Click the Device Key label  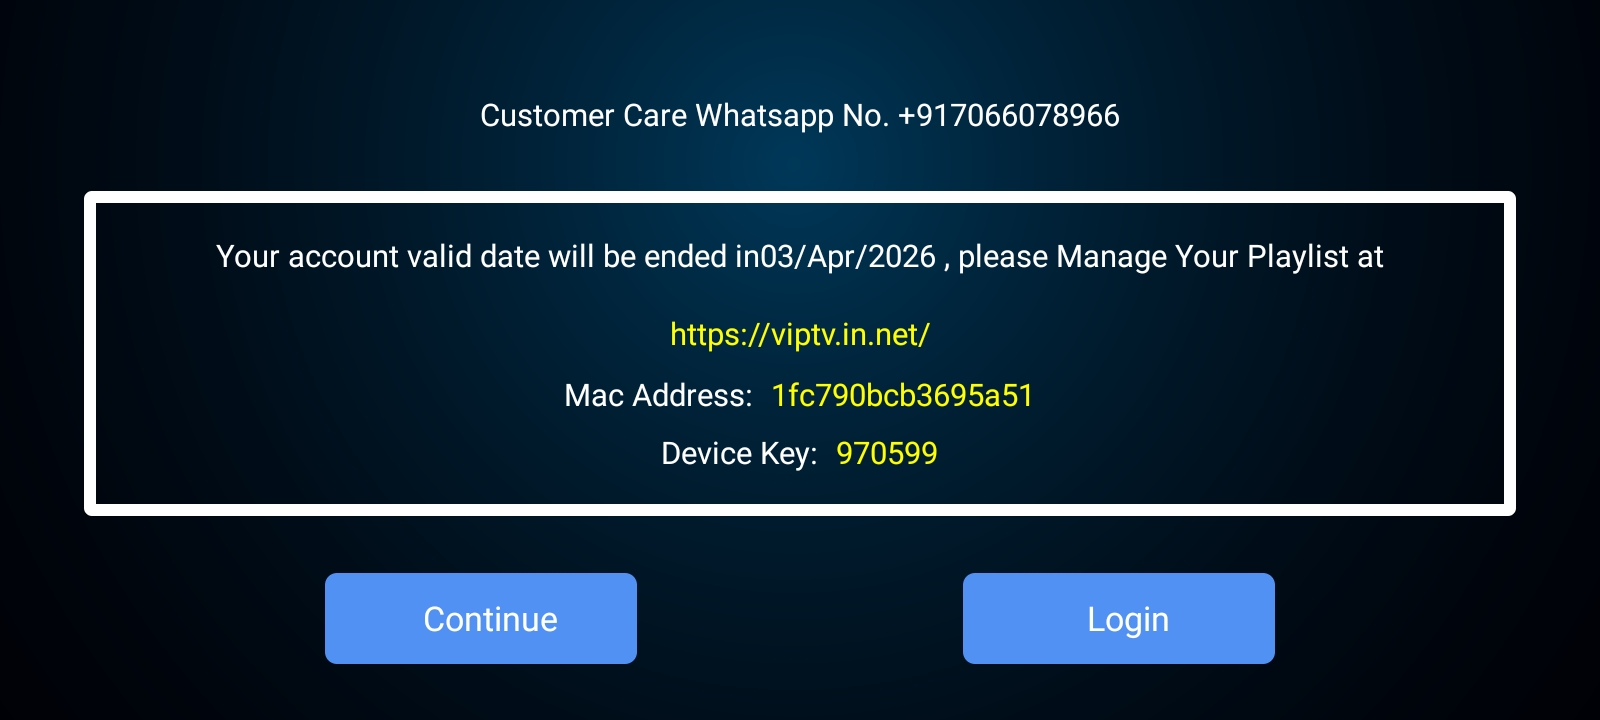739,454
